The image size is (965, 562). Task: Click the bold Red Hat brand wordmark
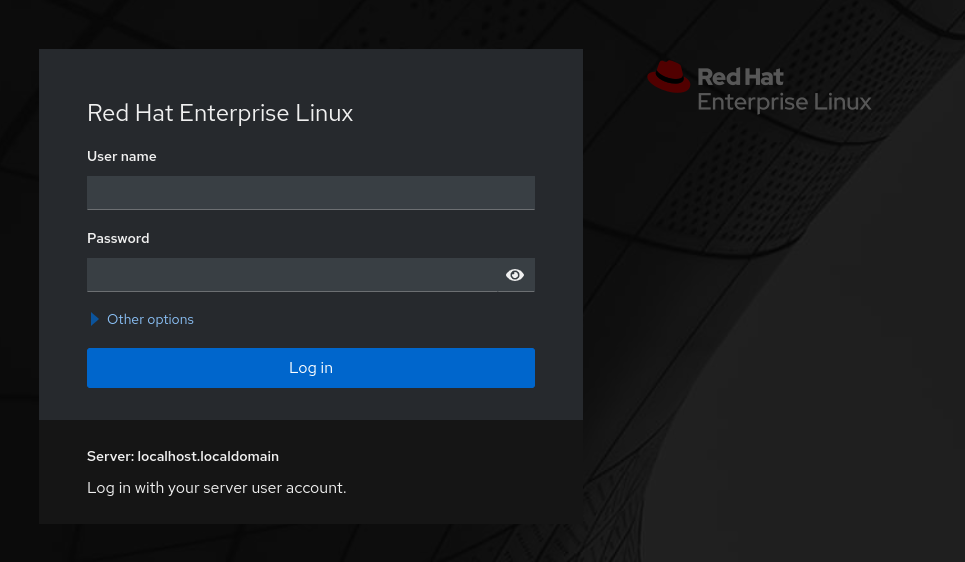tap(740, 77)
